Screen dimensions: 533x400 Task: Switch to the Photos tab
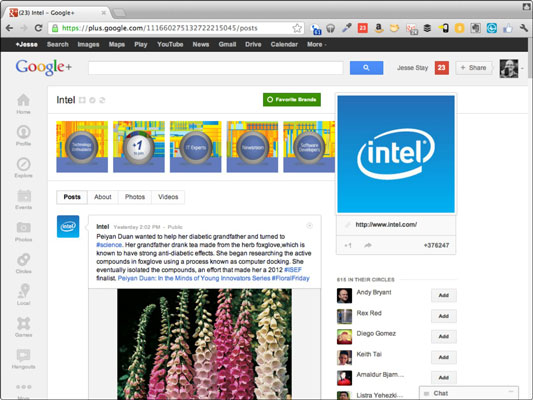(x=135, y=197)
